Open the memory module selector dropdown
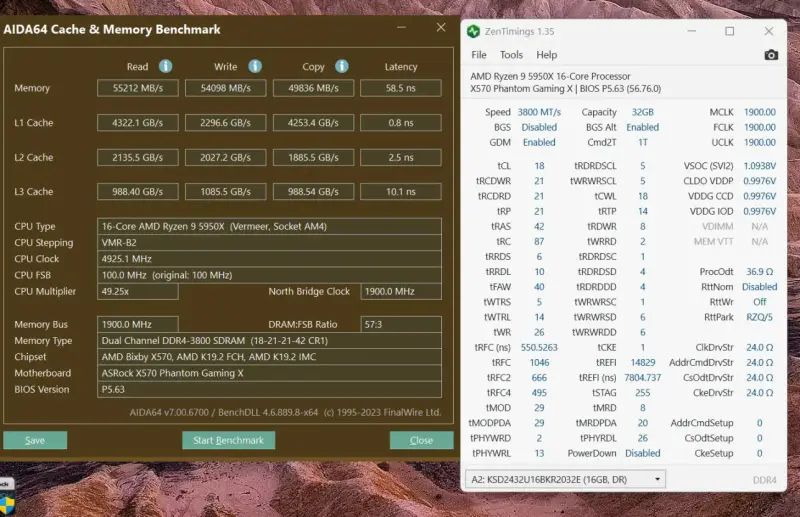This screenshot has height=517, width=800. [x=565, y=479]
